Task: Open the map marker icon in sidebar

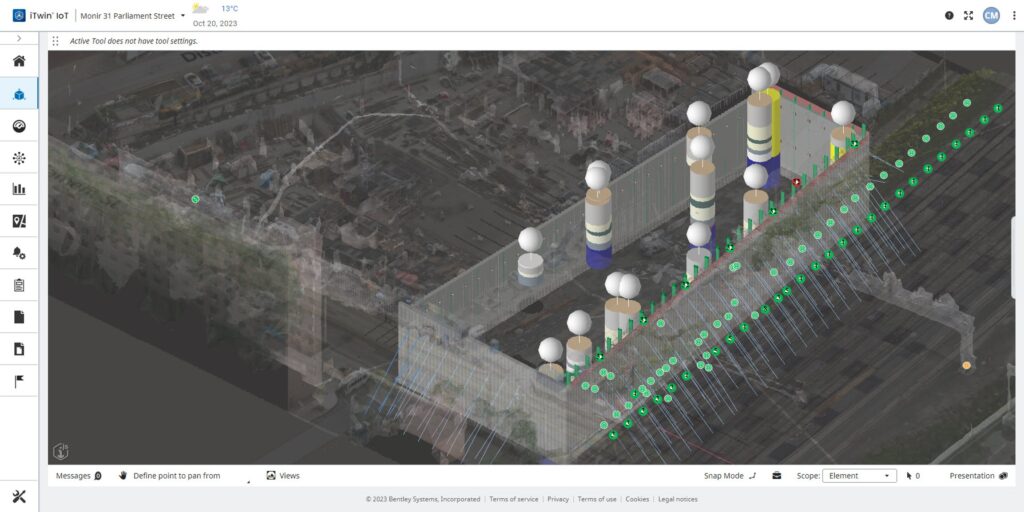Action: coord(19,221)
